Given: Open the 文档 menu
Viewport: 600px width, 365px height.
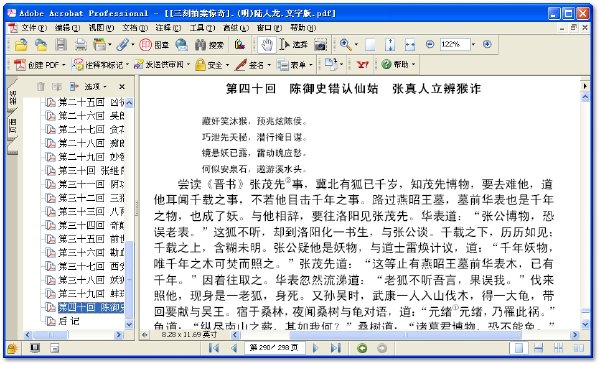Looking at the screenshot, I should [x=135, y=28].
